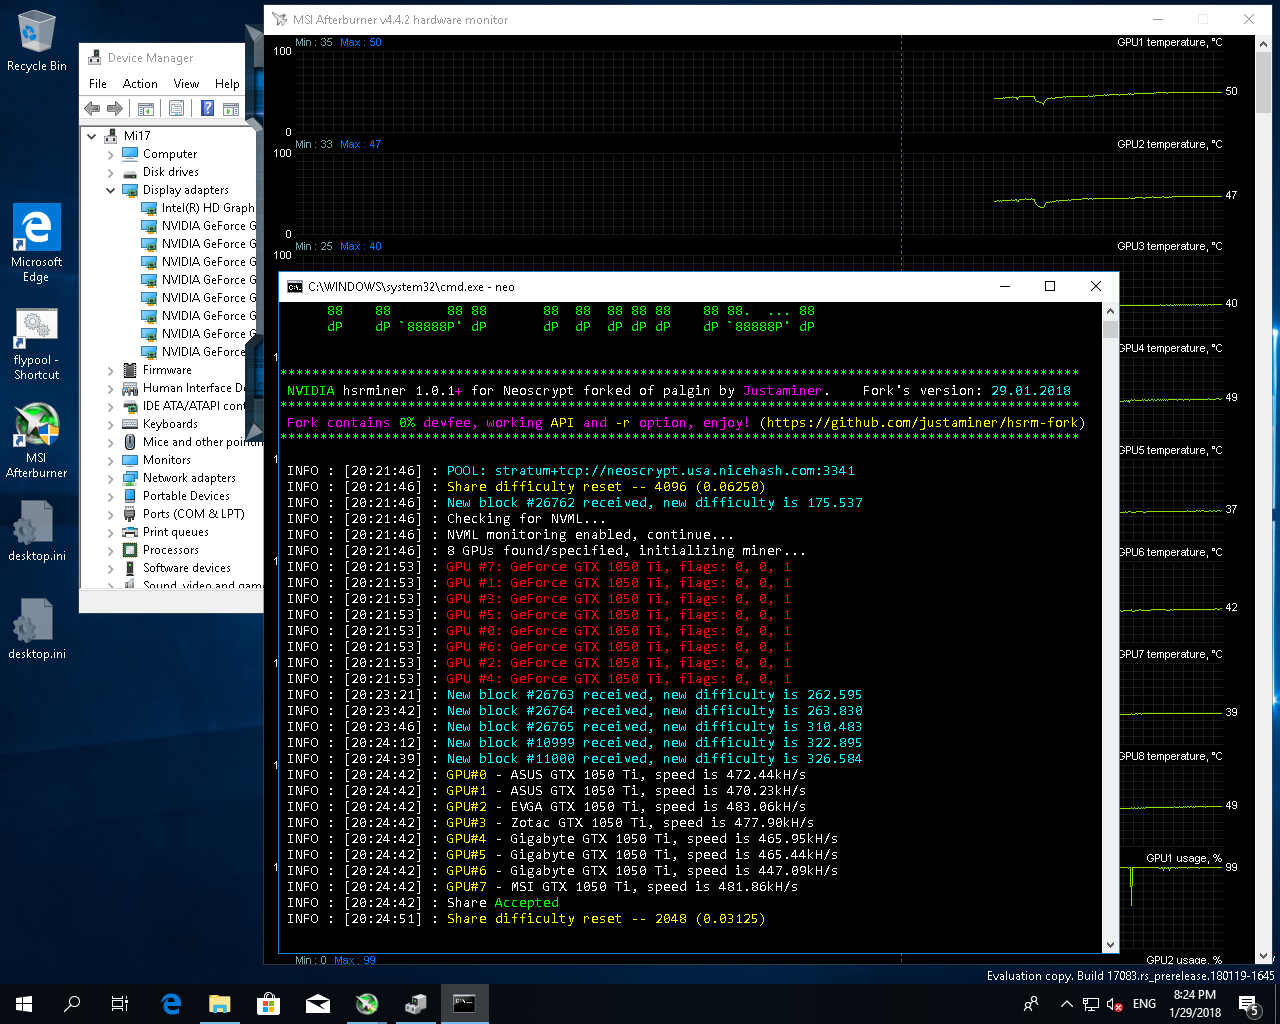This screenshot has height=1024, width=1280.
Task: Open the People icon in system tray
Action: click(x=1031, y=1004)
